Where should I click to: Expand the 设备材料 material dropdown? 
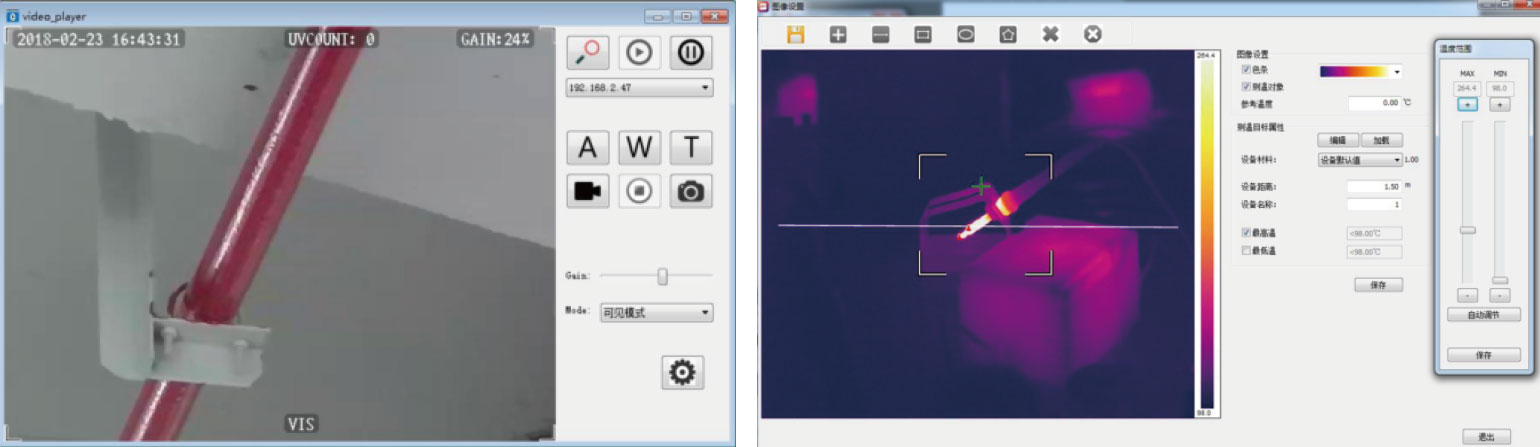coord(1360,159)
